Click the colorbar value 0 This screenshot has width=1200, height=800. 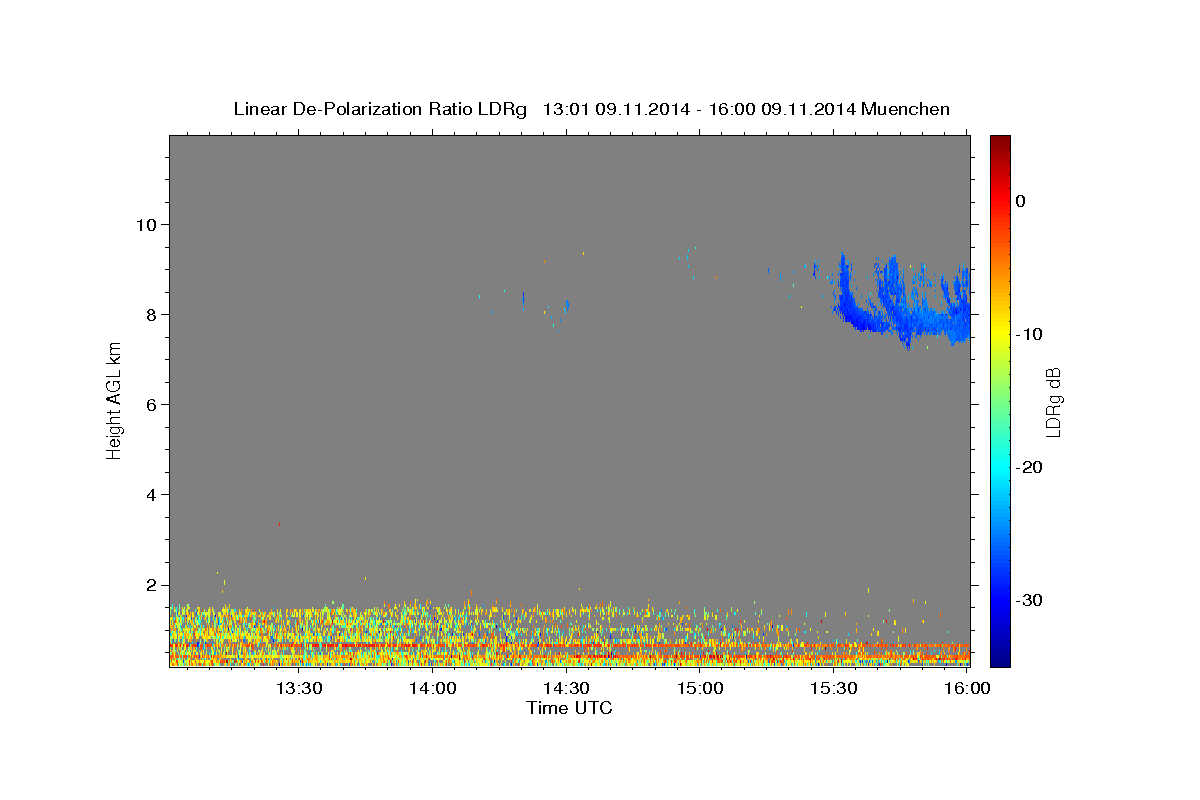click(1020, 201)
